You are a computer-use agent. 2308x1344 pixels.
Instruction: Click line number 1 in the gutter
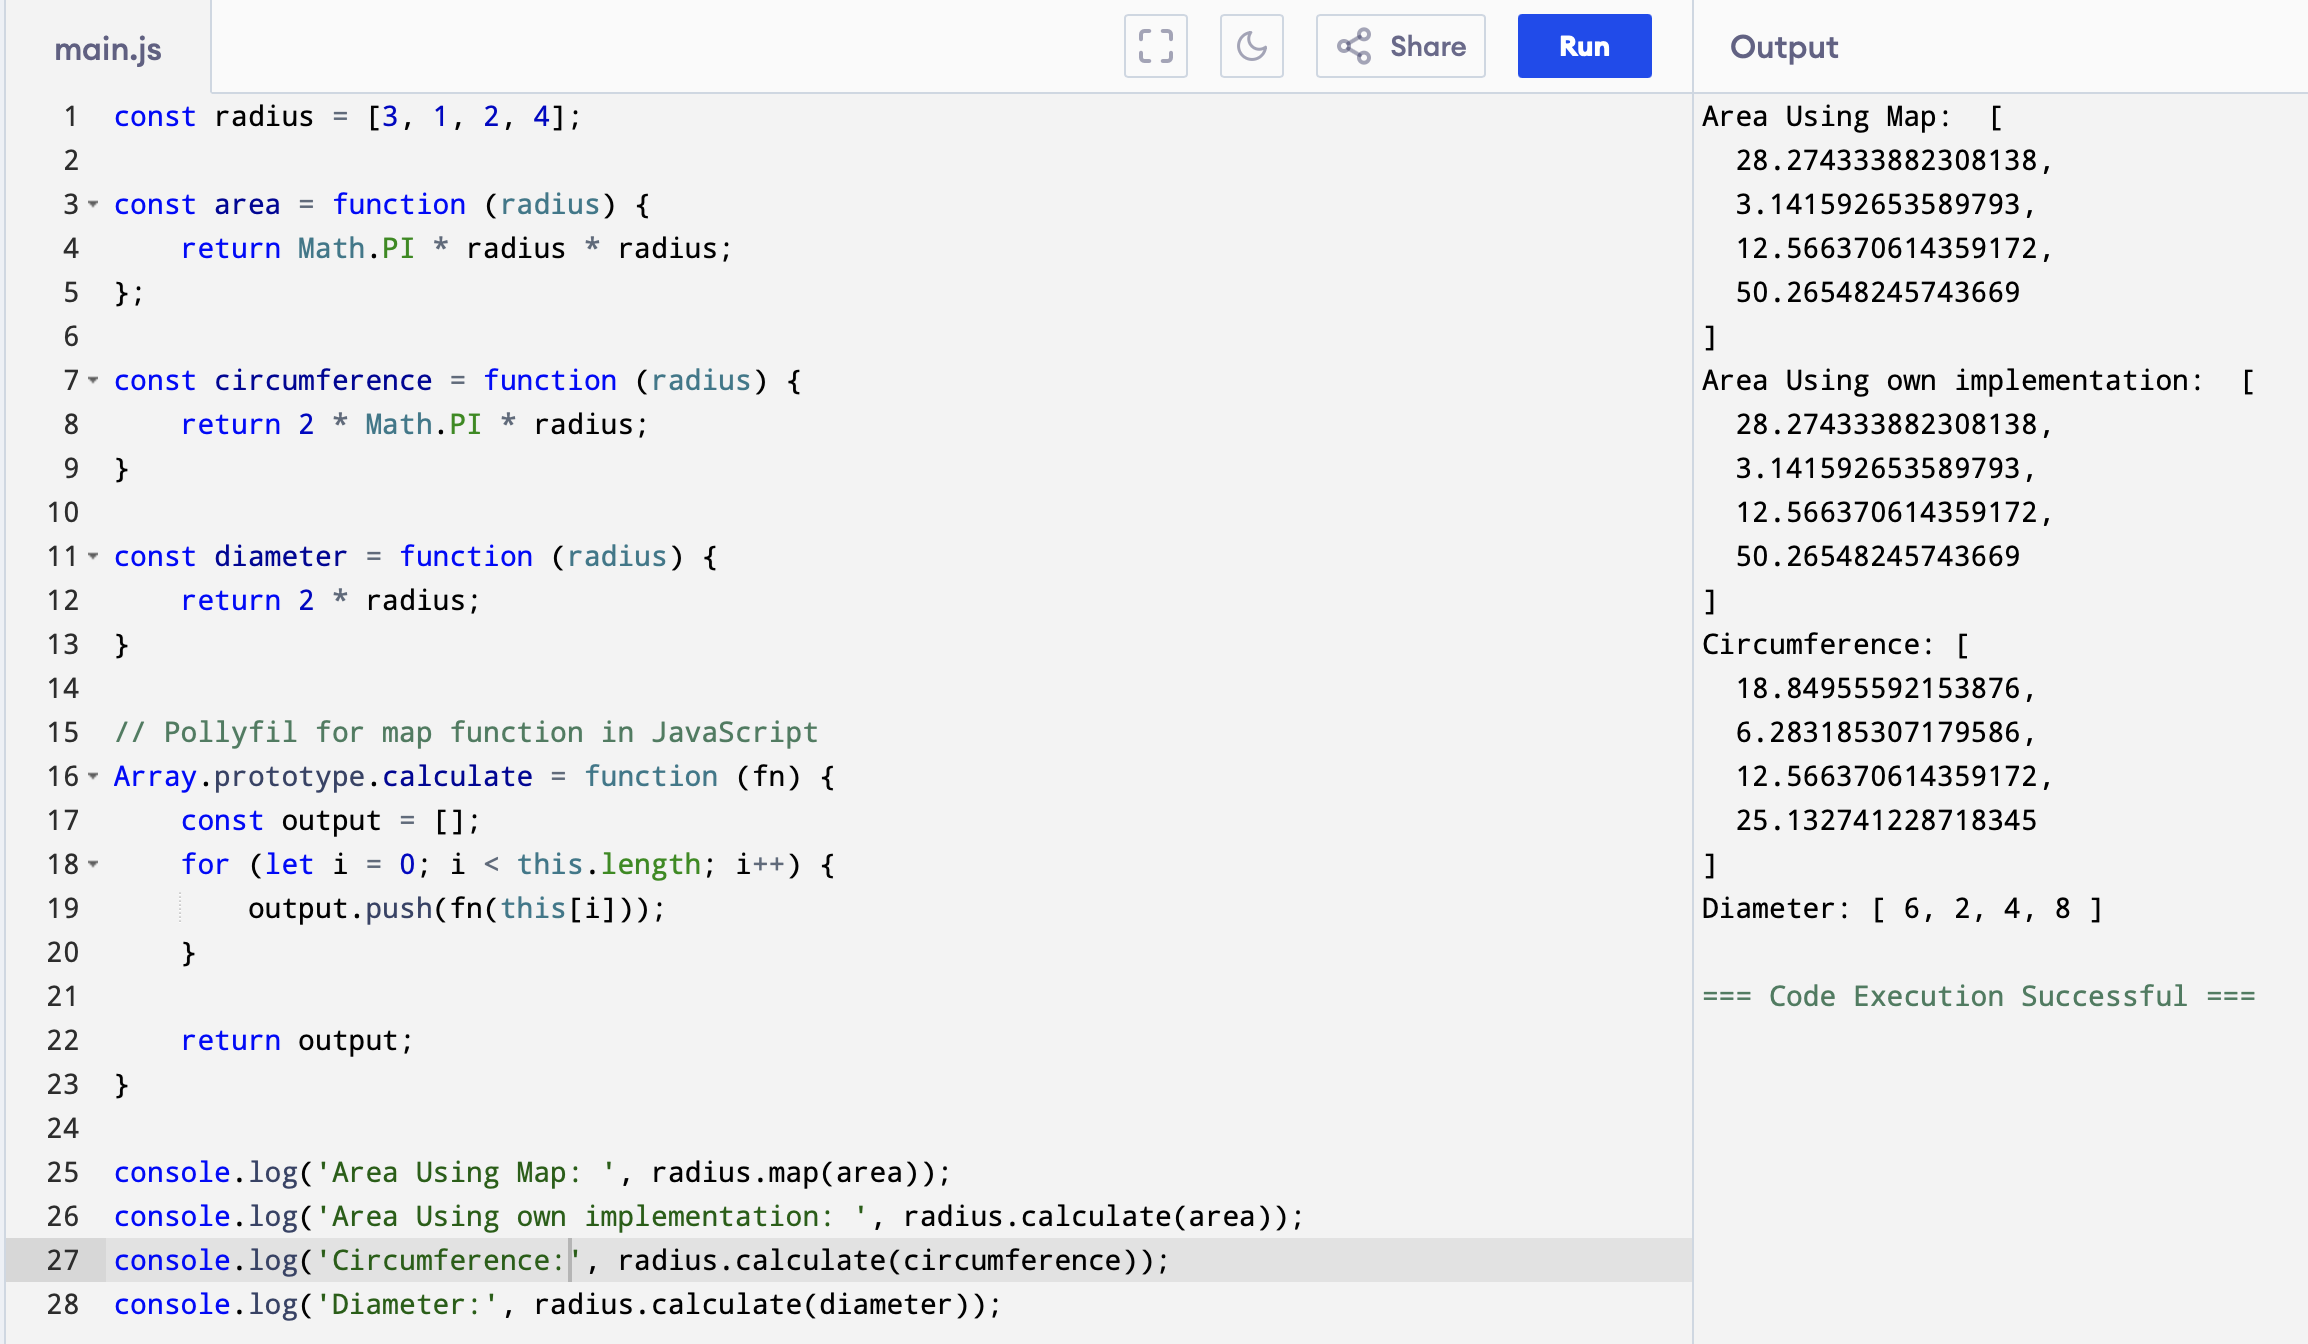point(71,116)
